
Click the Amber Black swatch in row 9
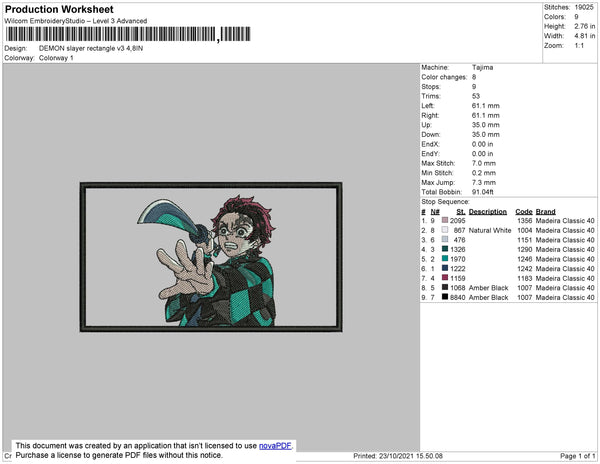click(445, 297)
